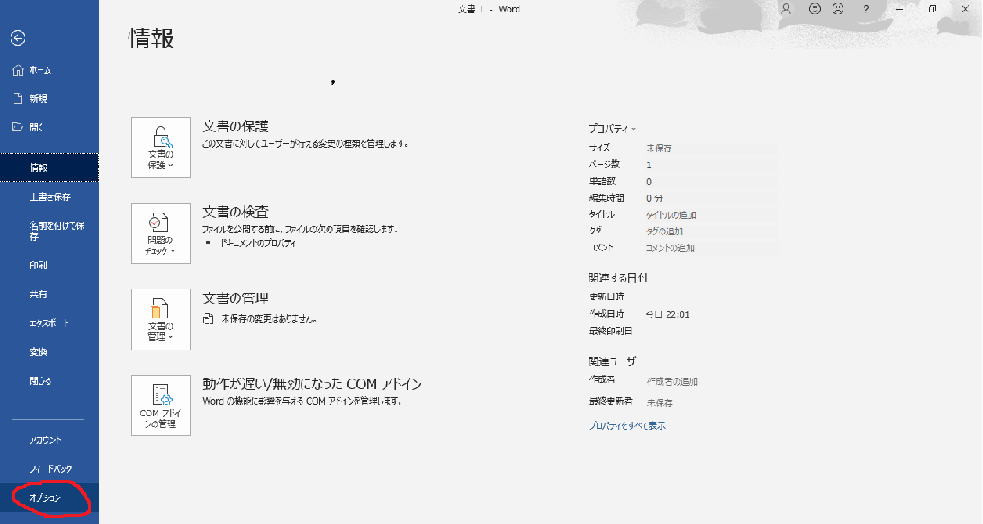
Task: Click the smiley face feedback icon
Action: click(814, 9)
